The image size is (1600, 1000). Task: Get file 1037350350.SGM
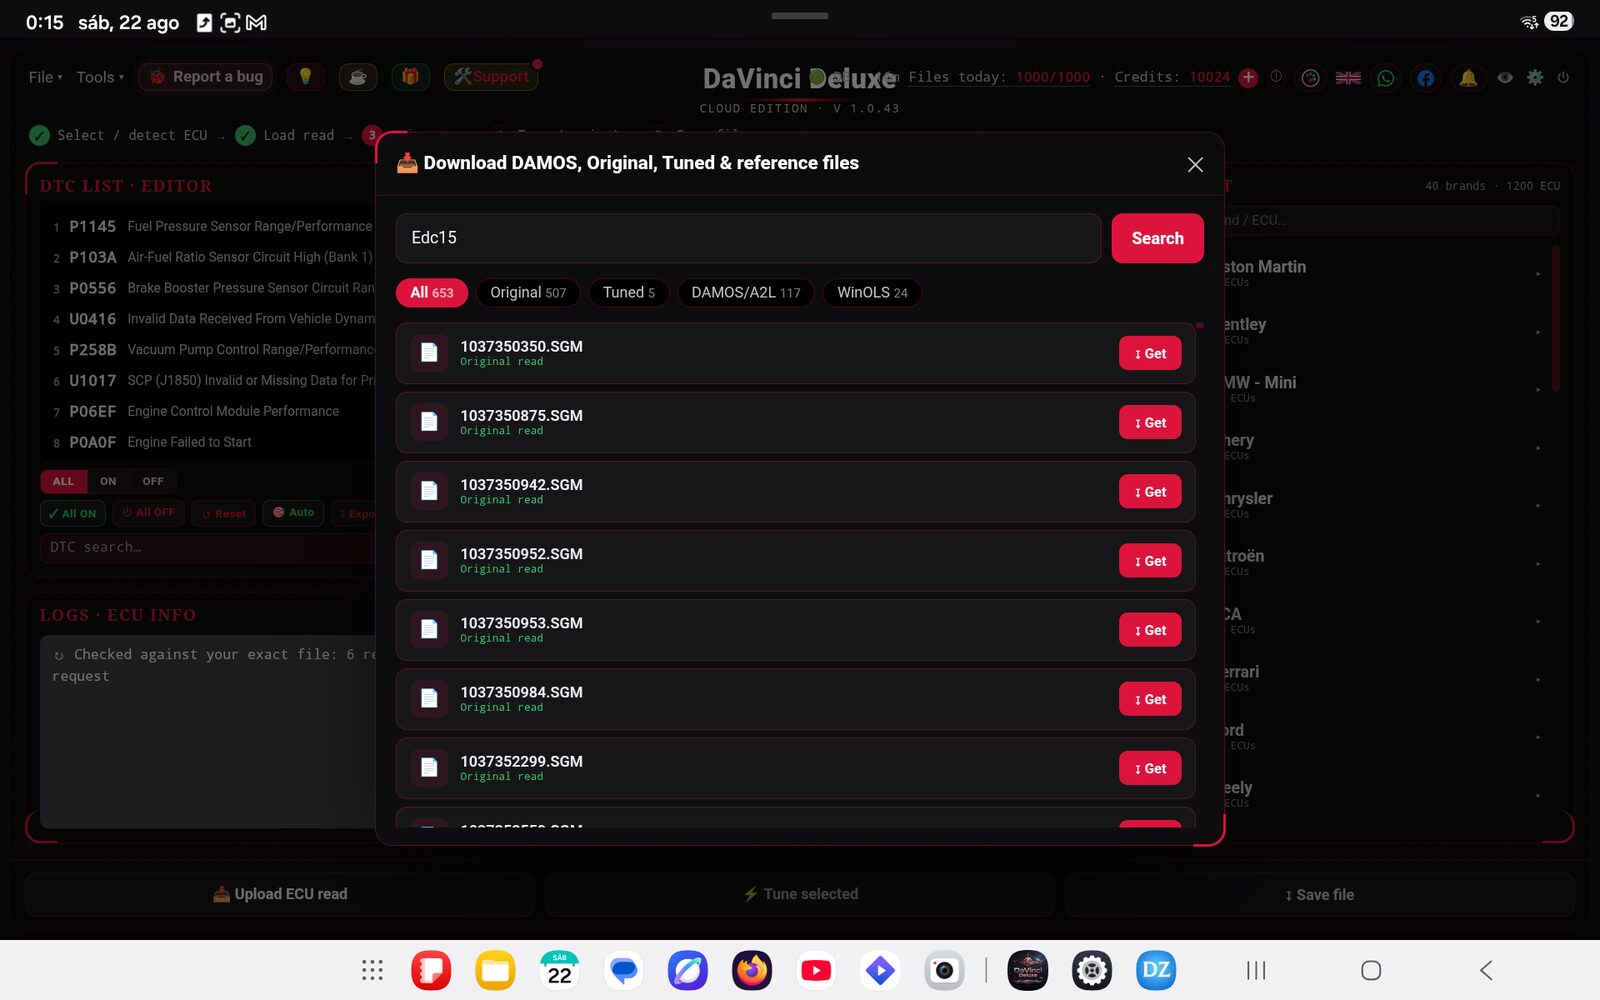coord(1150,353)
